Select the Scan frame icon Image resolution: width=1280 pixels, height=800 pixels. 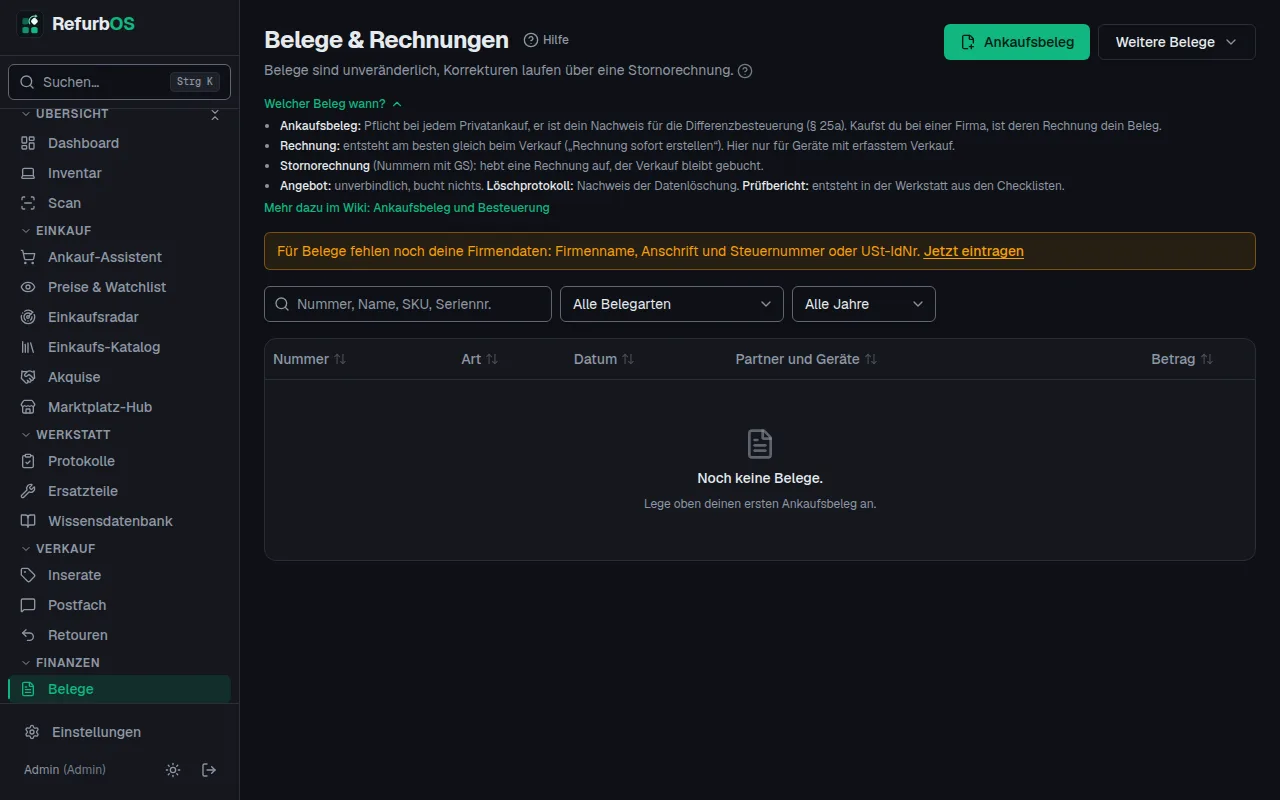28,203
